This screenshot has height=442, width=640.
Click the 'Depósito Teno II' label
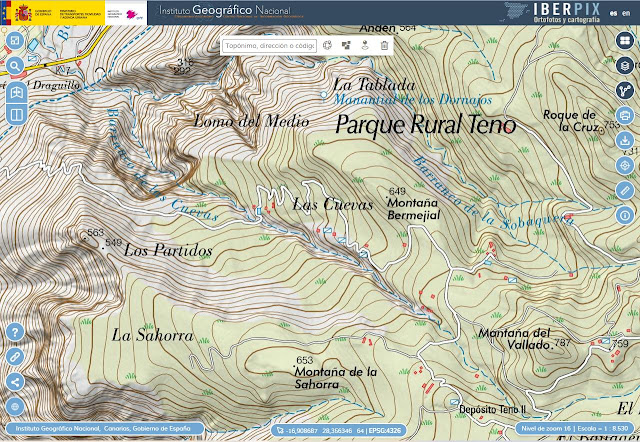(x=493, y=409)
